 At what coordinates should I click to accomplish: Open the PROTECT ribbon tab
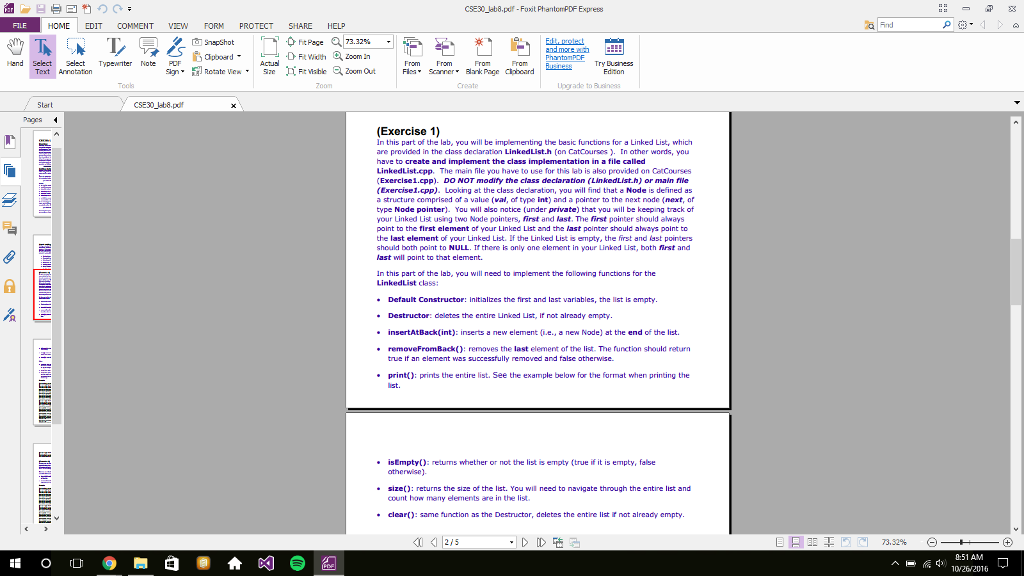[256, 26]
